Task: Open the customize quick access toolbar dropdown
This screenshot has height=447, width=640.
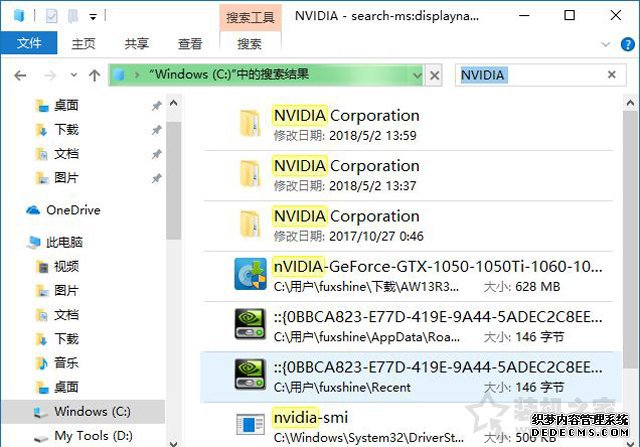Action: [x=93, y=17]
